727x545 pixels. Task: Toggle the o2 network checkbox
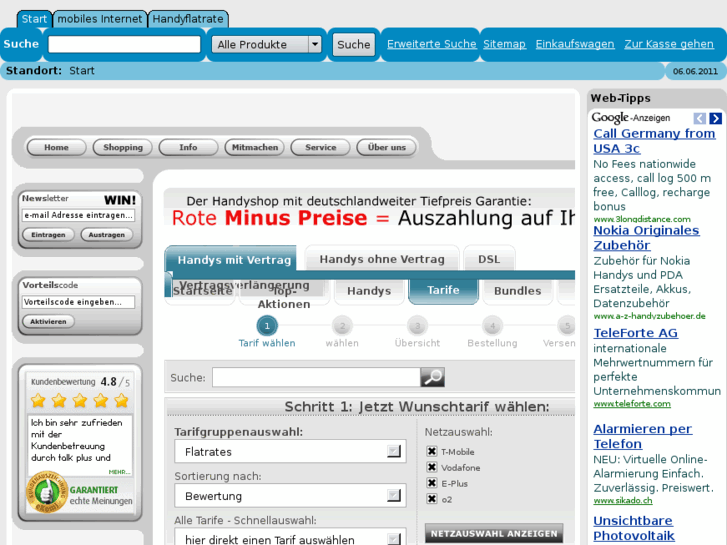tap(432, 499)
